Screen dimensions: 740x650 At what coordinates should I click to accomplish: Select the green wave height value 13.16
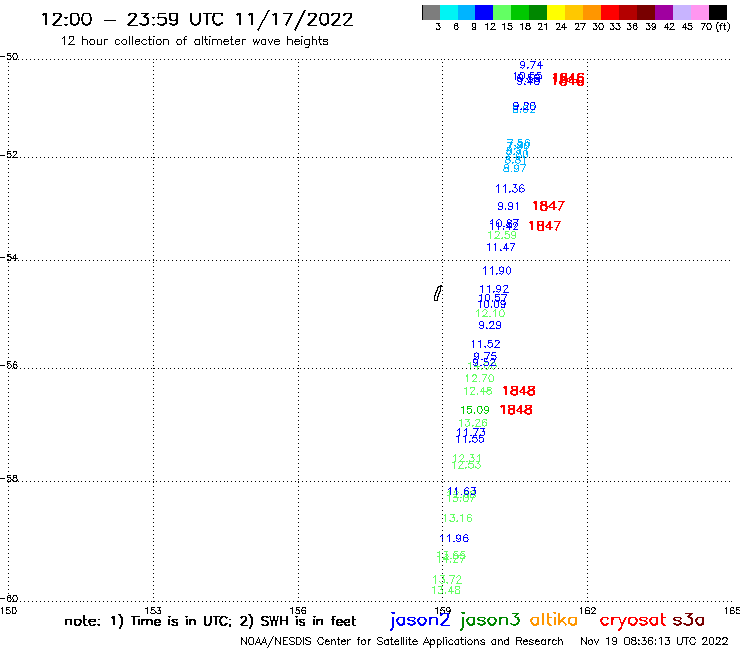coord(458,518)
